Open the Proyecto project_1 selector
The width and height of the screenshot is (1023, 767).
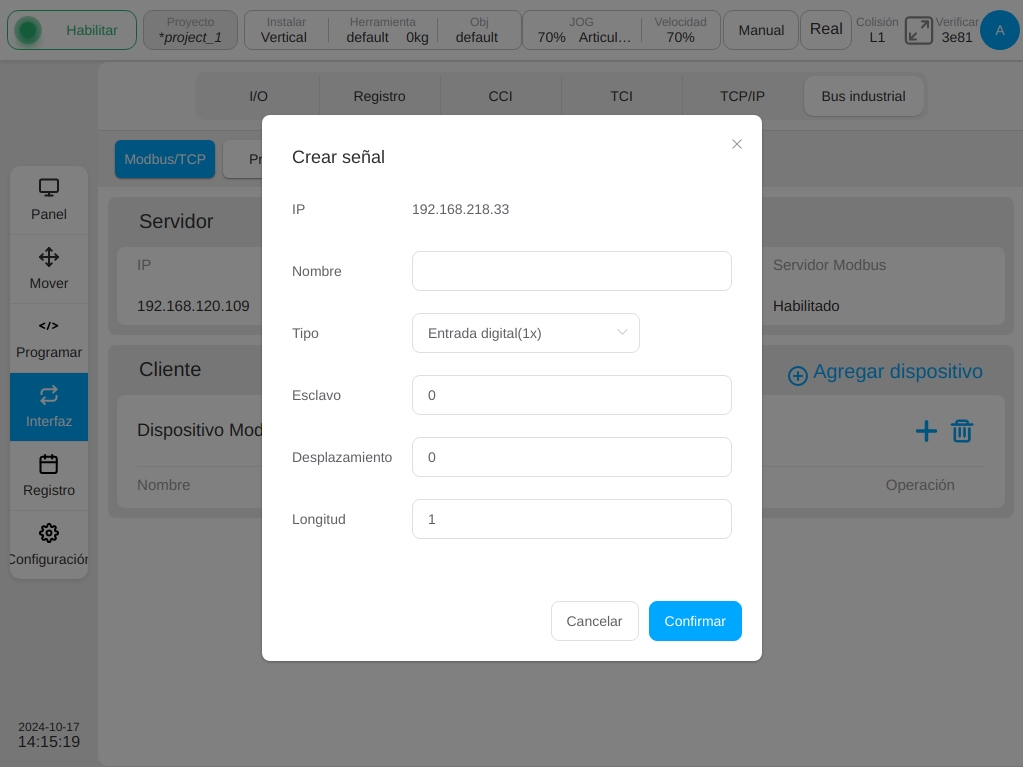[191, 30]
